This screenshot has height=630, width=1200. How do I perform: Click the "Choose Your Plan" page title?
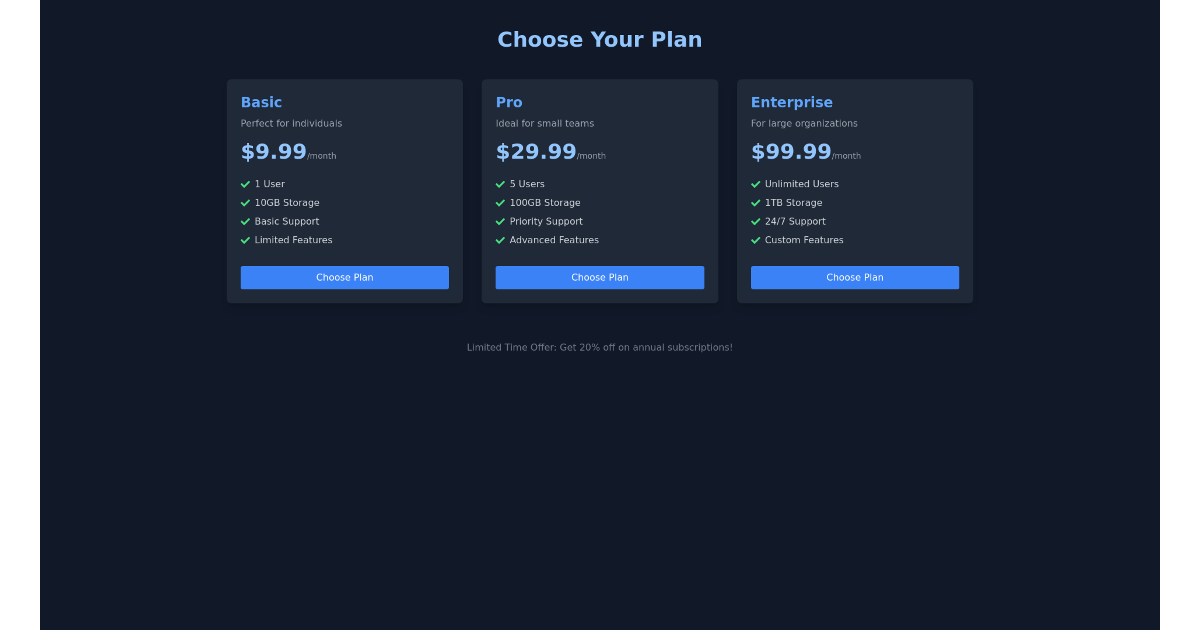(599, 39)
